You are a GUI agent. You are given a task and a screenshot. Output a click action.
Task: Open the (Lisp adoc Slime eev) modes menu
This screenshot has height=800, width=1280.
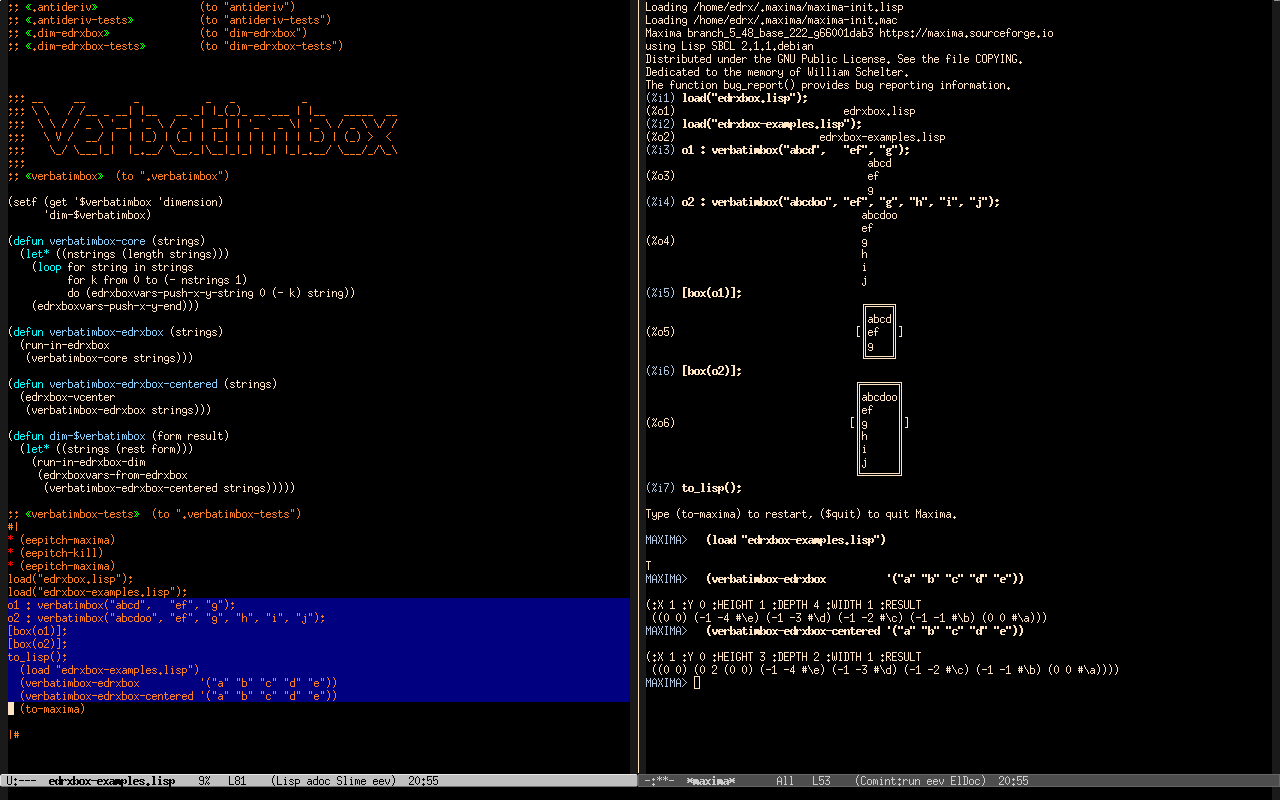[x=333, y=781]
